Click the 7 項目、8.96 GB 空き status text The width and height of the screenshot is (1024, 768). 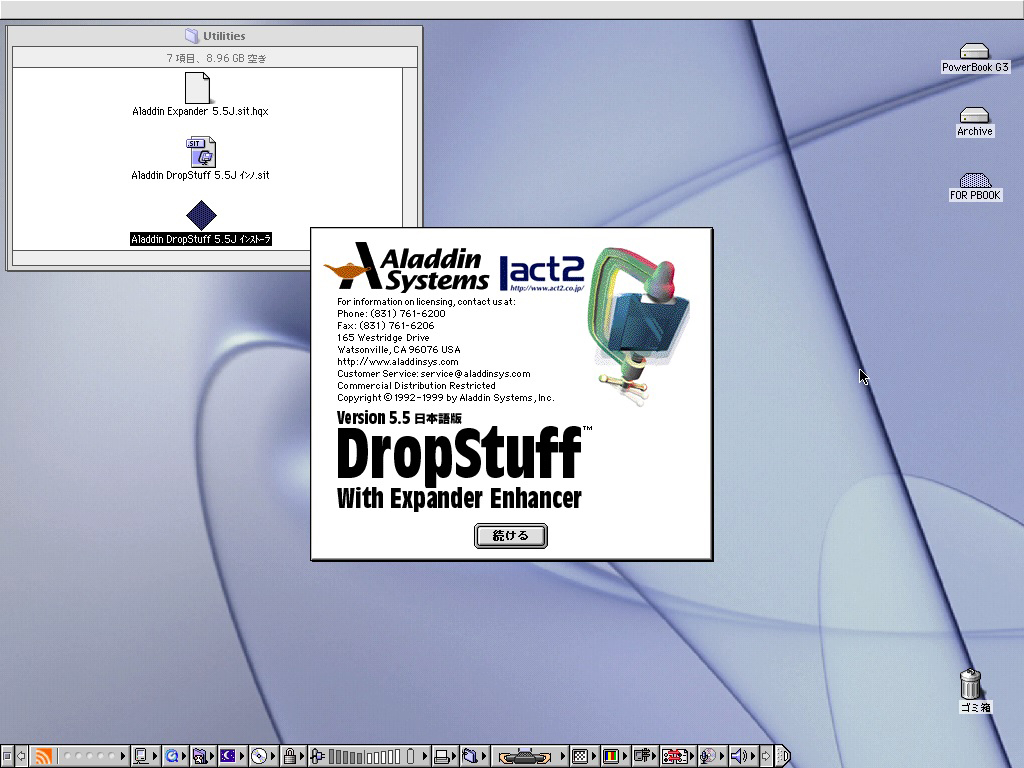[x=216, y=58]
